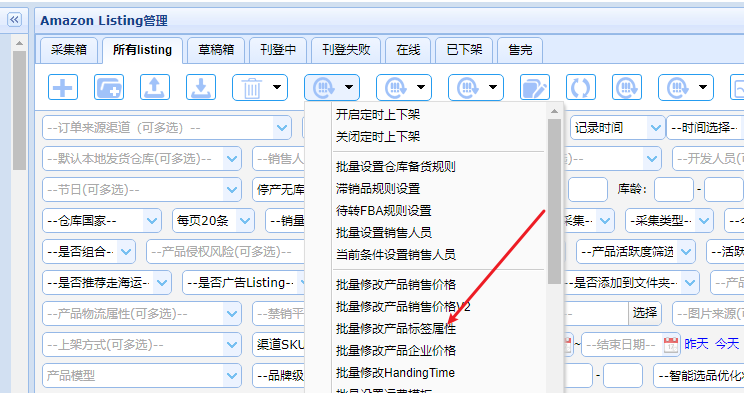The image size is (744, 393).
Task: Open the 草稿箱 tab
Action: [x=216, y=50]
